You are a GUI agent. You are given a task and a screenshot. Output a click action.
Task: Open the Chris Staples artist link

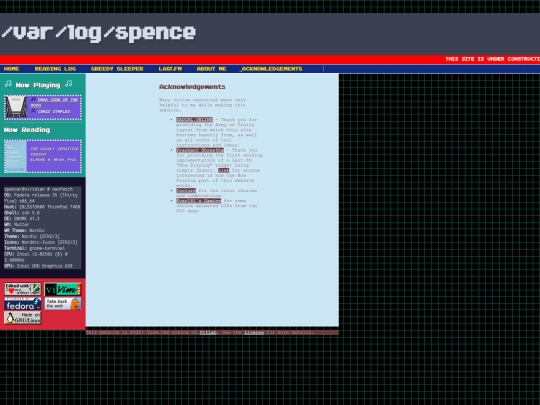pyautogui.click(x=54, y=112)
